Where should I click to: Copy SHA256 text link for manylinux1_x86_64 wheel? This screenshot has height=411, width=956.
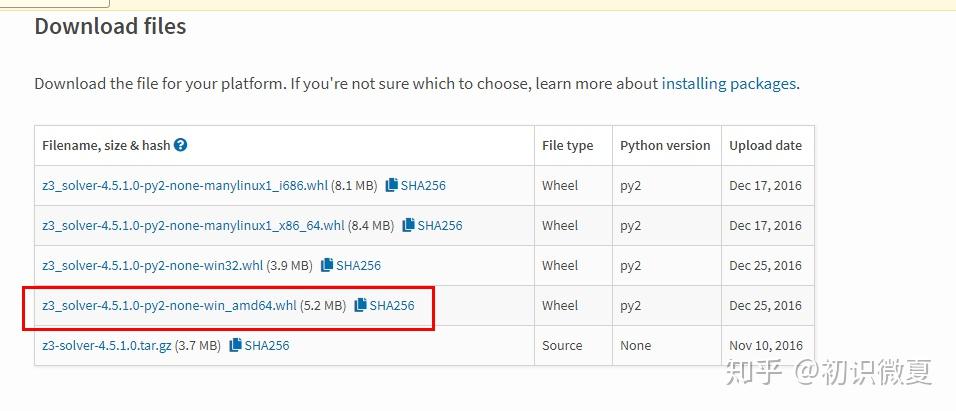tap(440, 225)
